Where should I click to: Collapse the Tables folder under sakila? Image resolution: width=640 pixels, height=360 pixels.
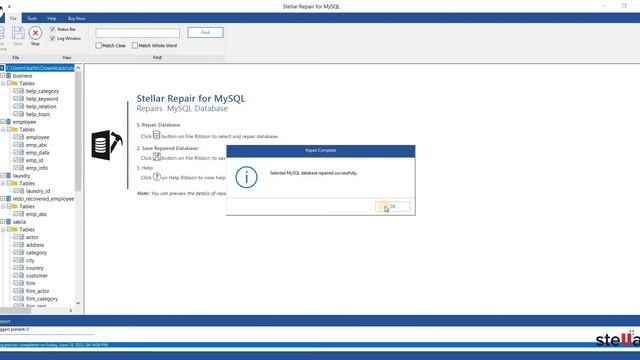pyautogui.click(x=3, y=230)
